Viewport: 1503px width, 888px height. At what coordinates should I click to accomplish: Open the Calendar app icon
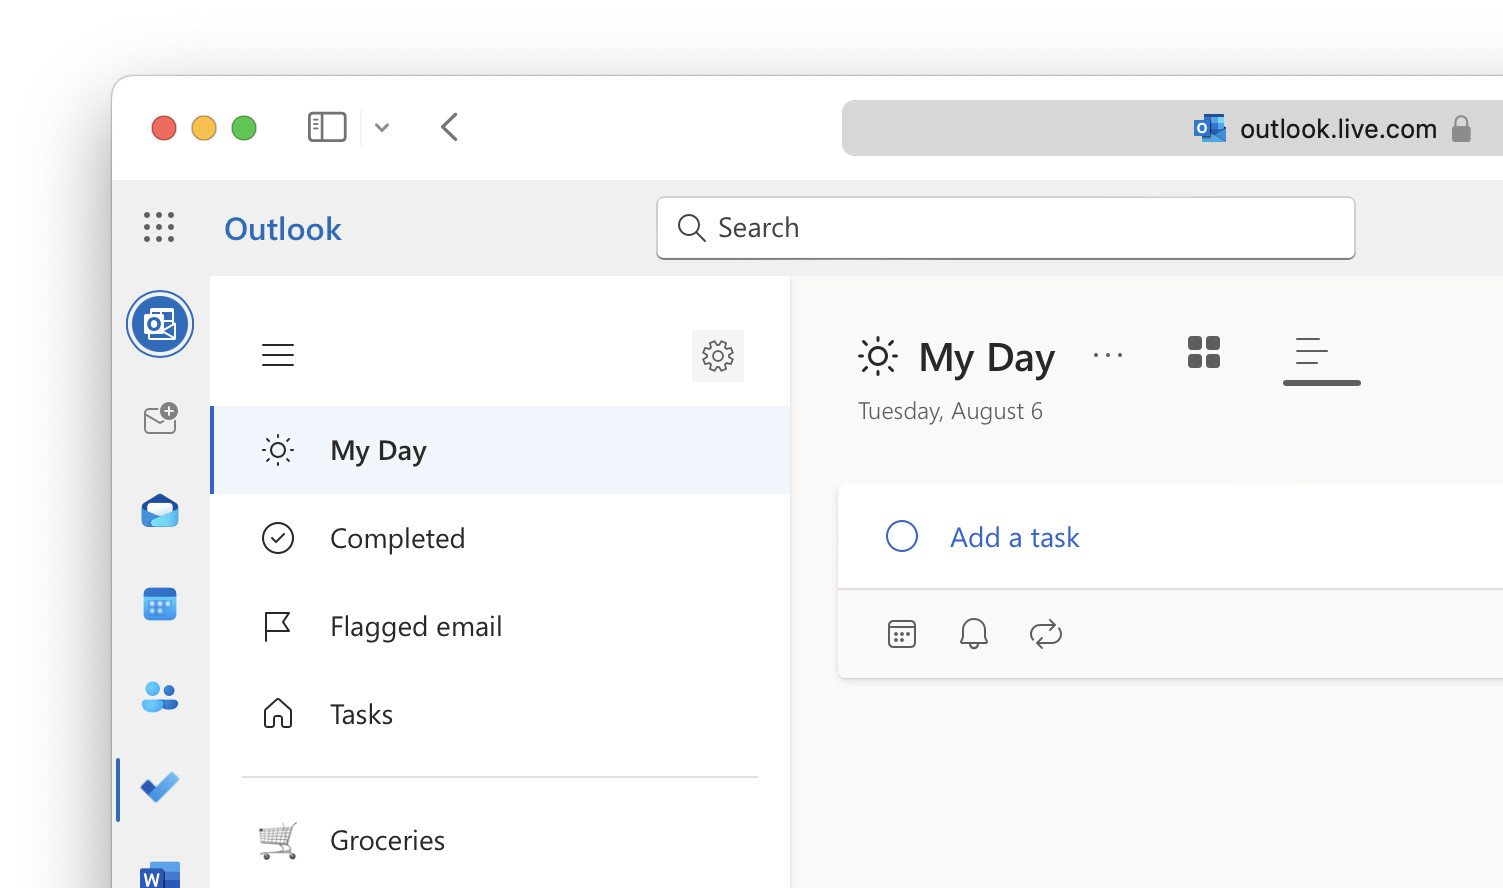click(160, 604)
